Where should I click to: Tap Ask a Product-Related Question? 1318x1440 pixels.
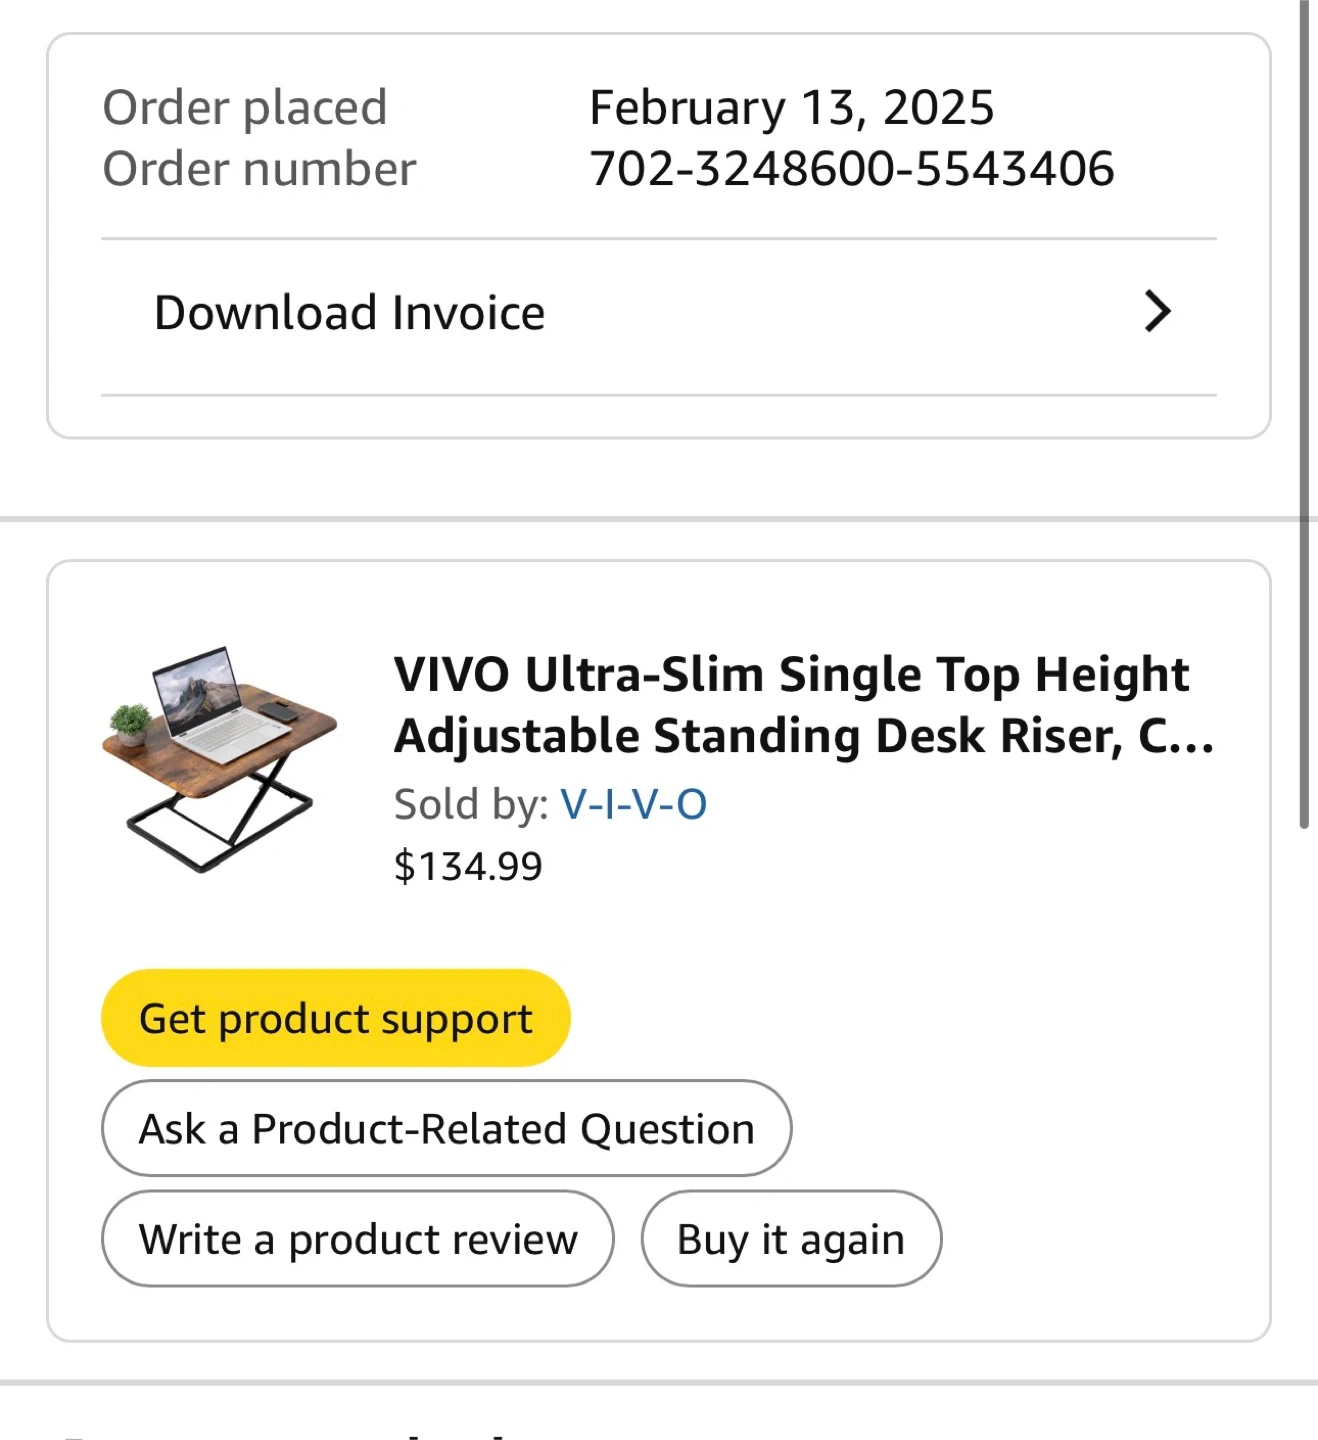446,1129
